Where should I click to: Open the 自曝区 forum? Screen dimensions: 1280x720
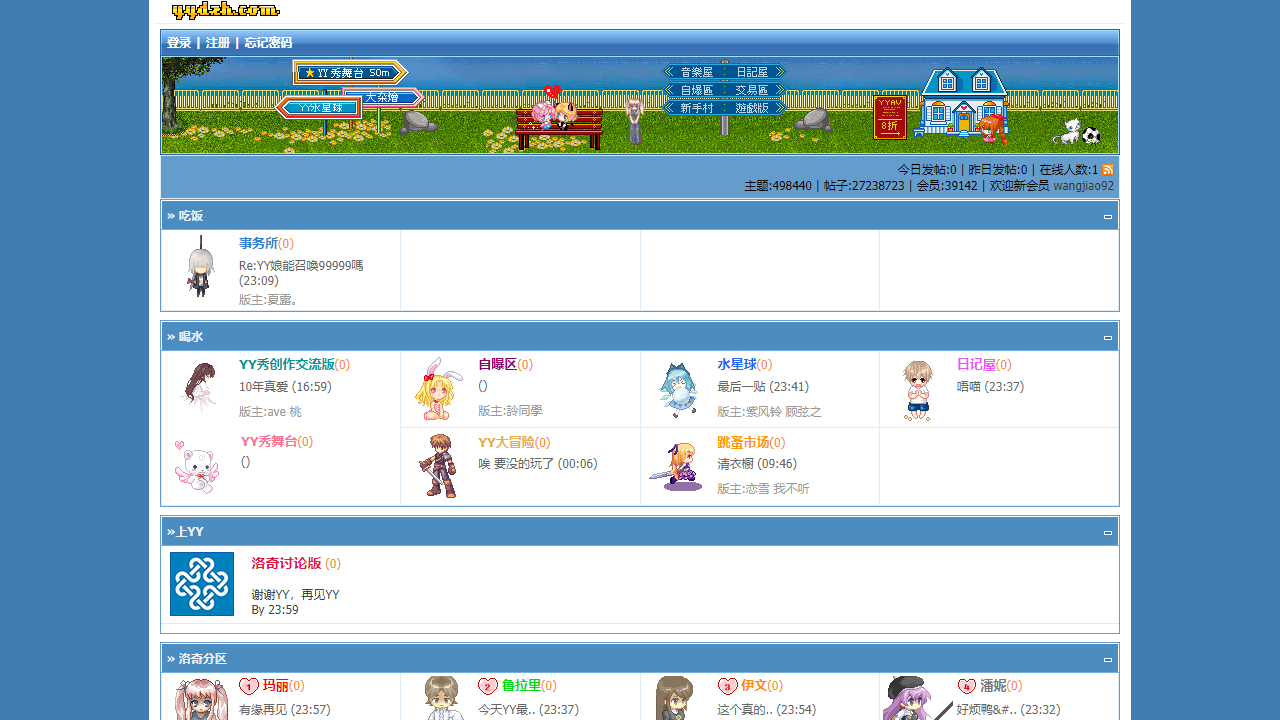pyautogui.click(x=497, y=364)
